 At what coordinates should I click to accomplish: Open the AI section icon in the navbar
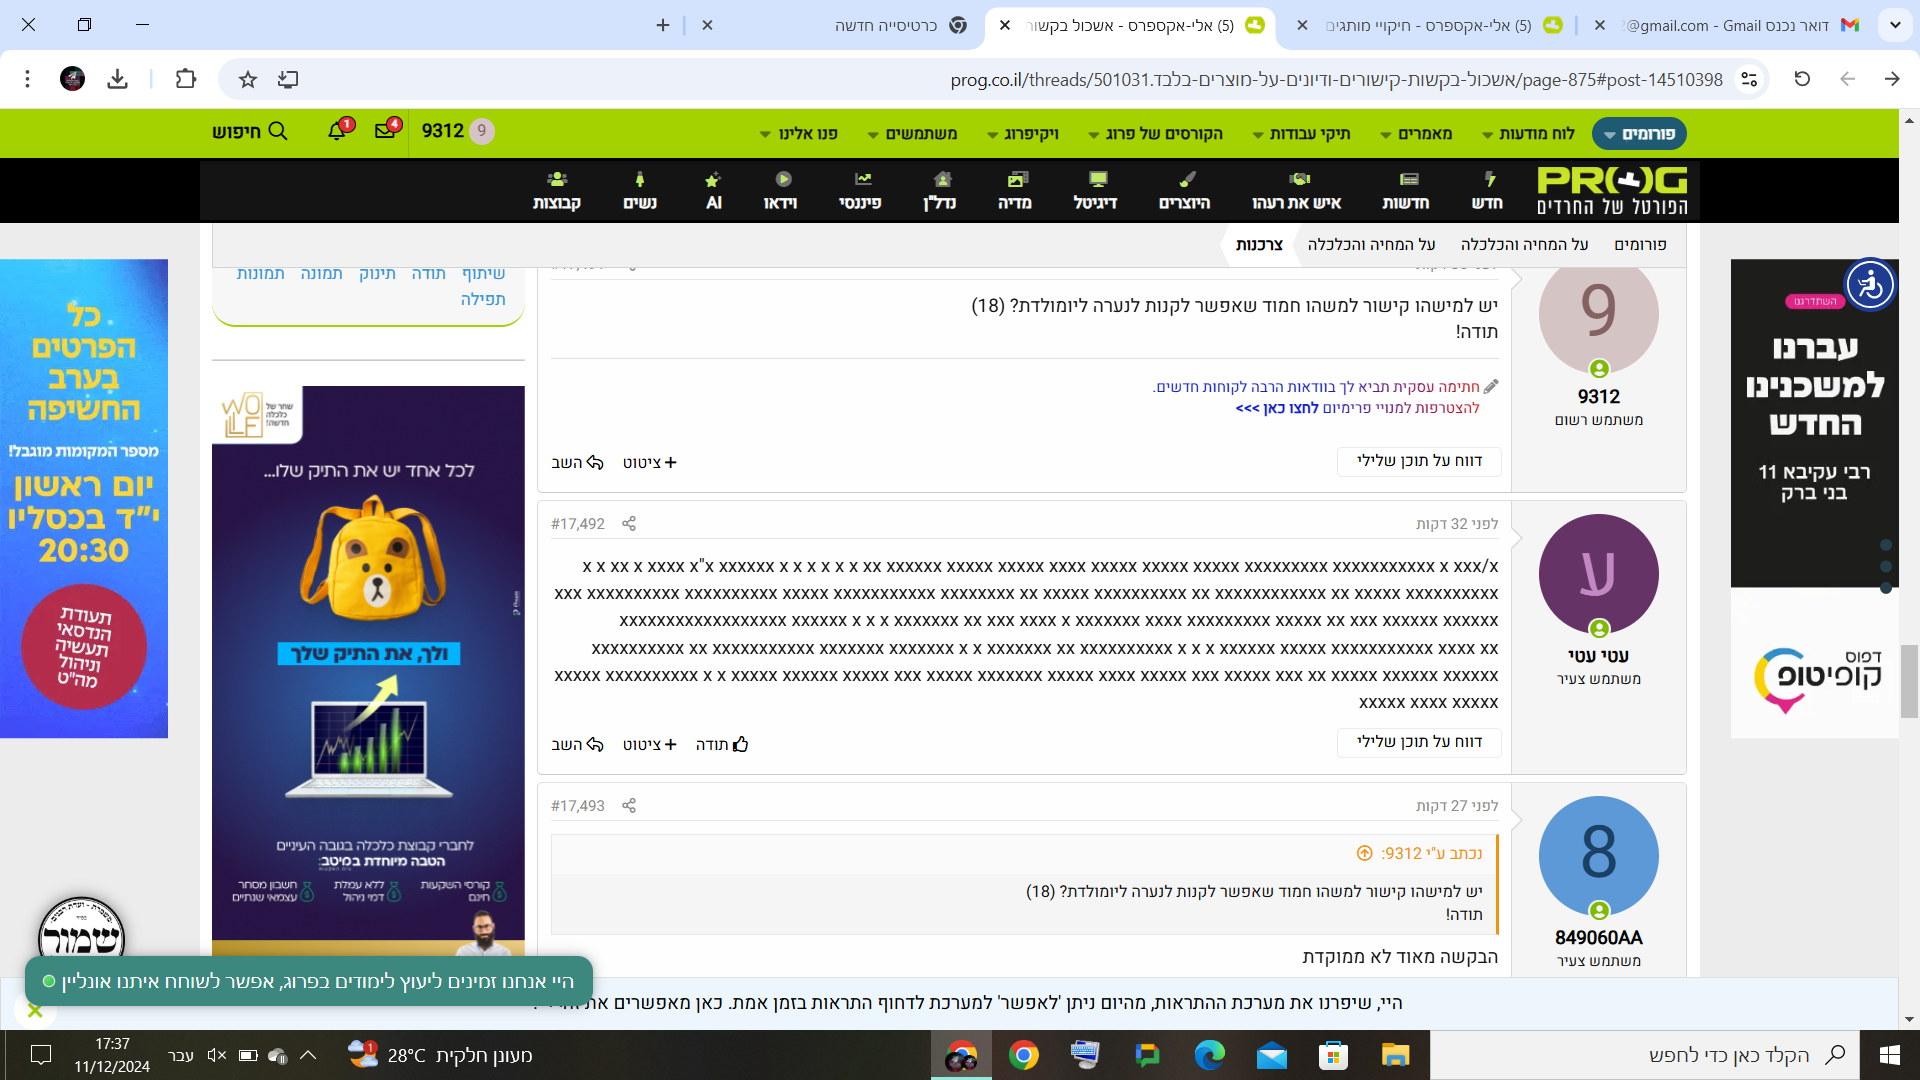point(713,190)
